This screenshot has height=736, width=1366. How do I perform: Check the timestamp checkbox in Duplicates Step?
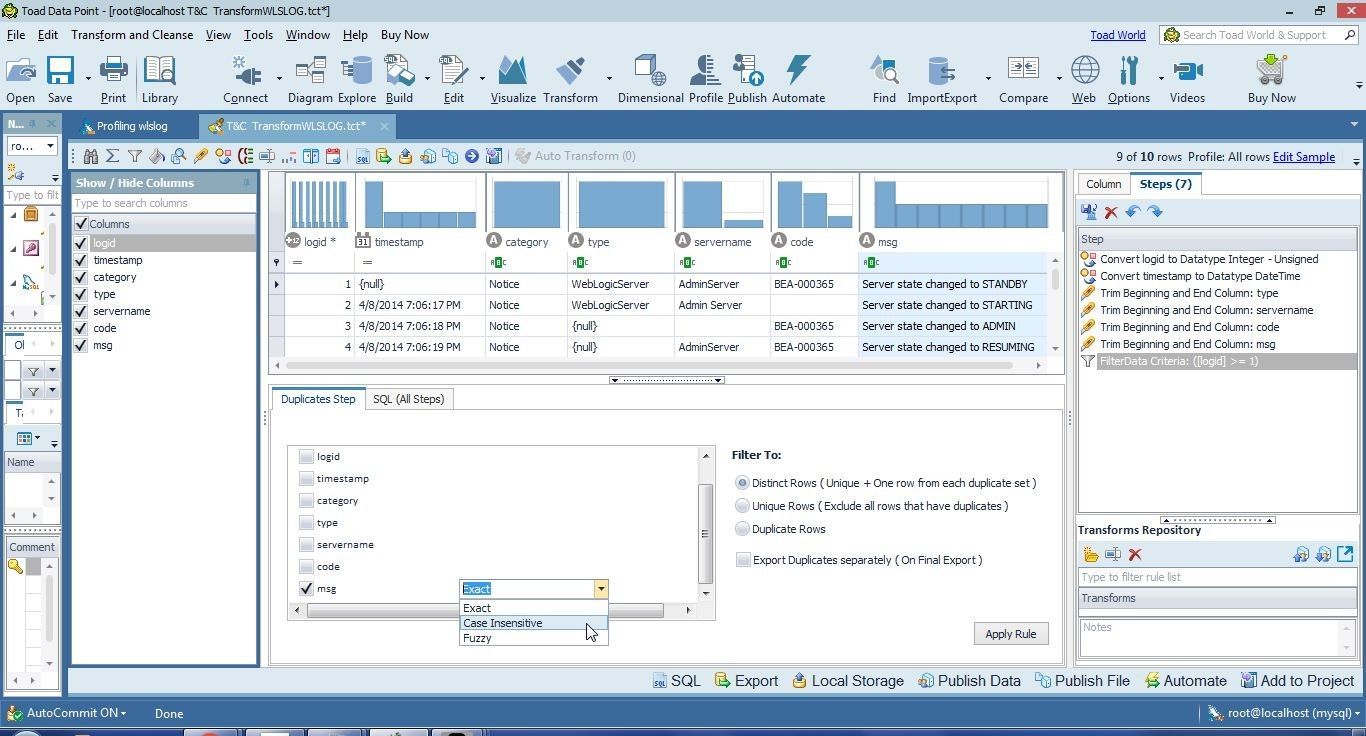pos(307,478)
